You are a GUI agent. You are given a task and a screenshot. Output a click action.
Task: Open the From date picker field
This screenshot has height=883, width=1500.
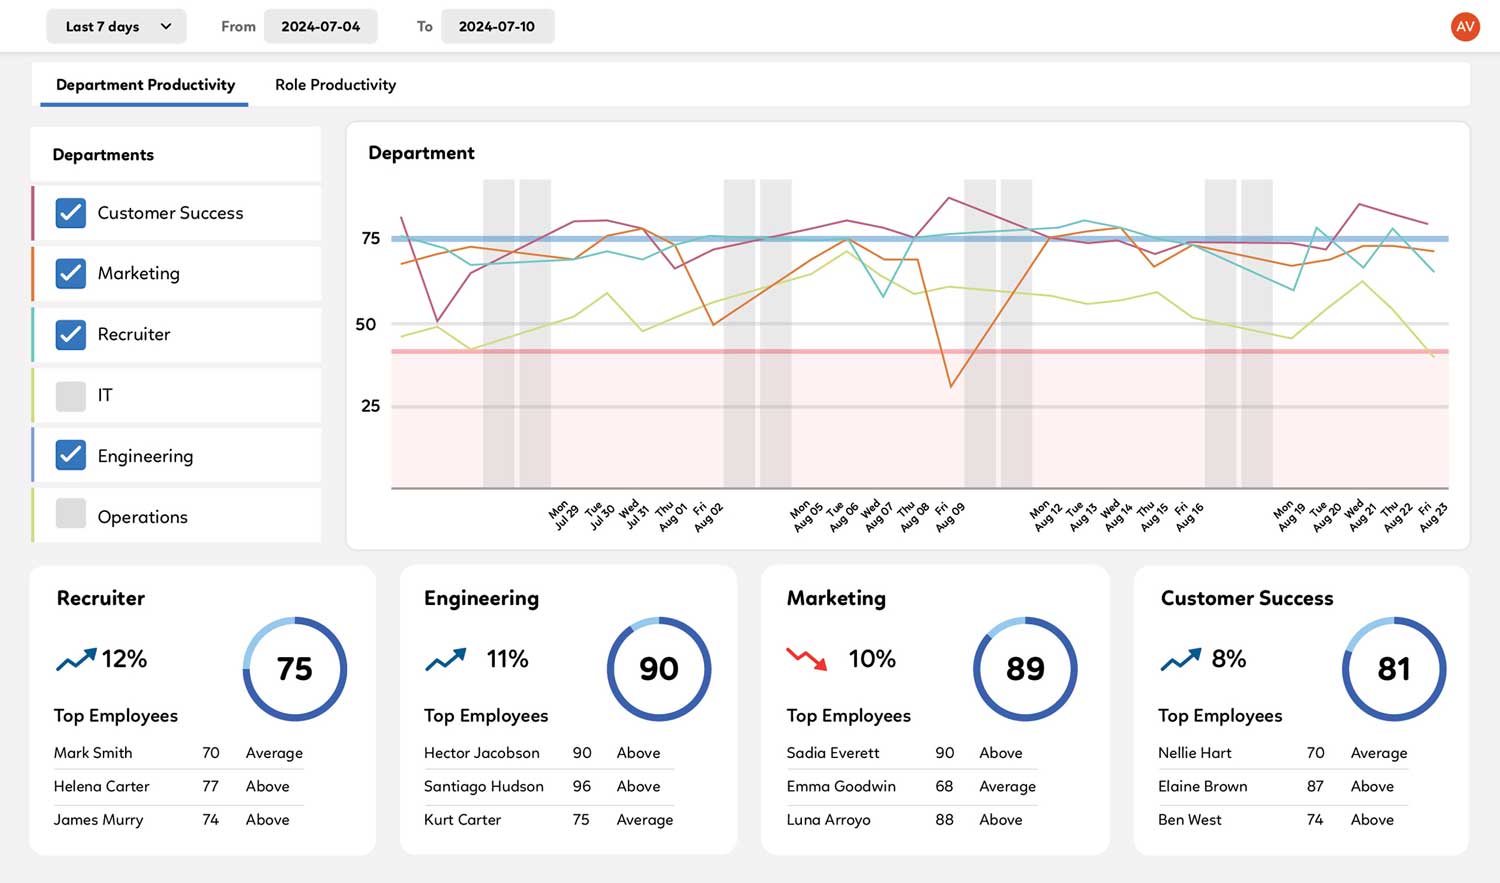coord(320,27)
